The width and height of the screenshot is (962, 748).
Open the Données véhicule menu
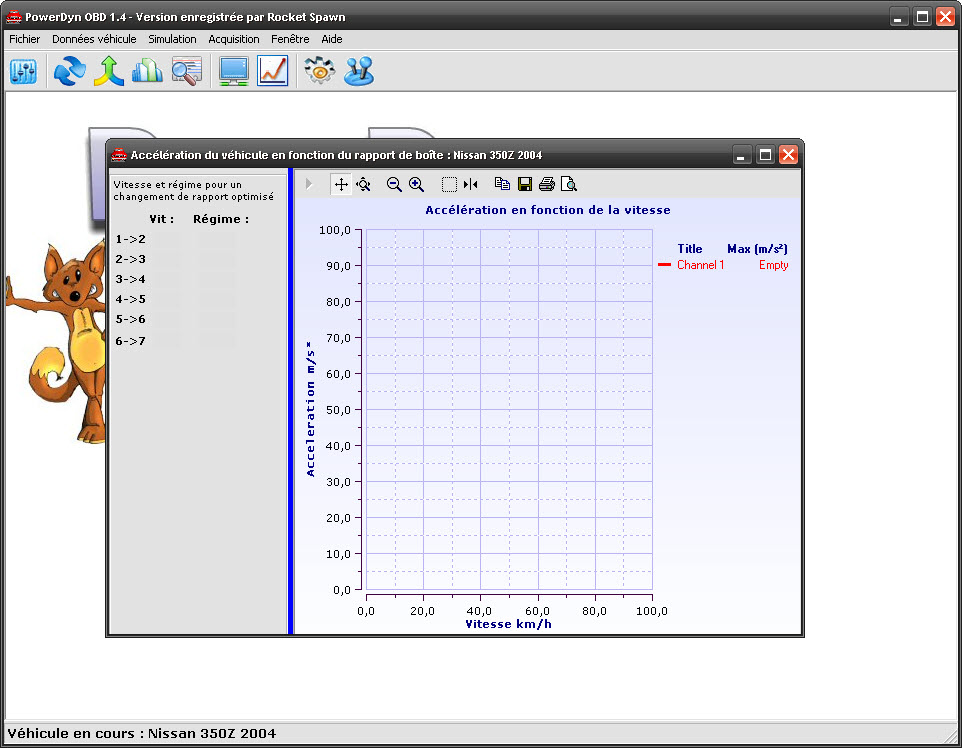pos(94,39)
